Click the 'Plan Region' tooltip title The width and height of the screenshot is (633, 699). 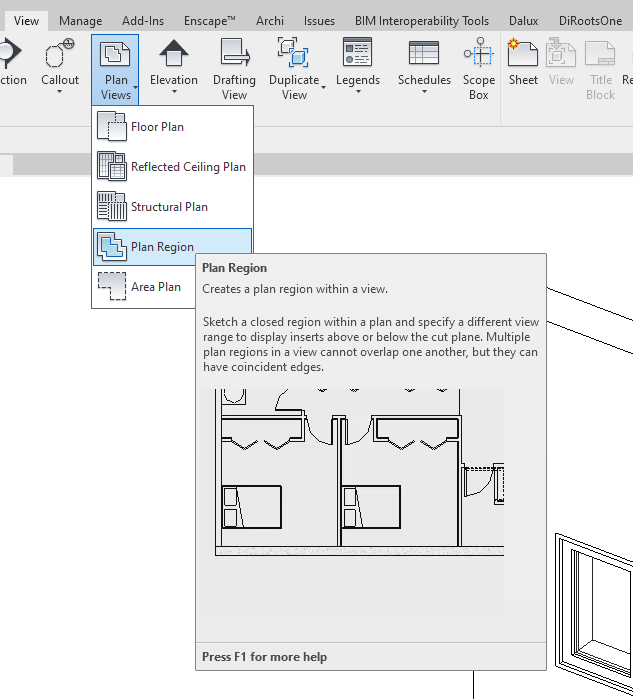pos(234,268)
